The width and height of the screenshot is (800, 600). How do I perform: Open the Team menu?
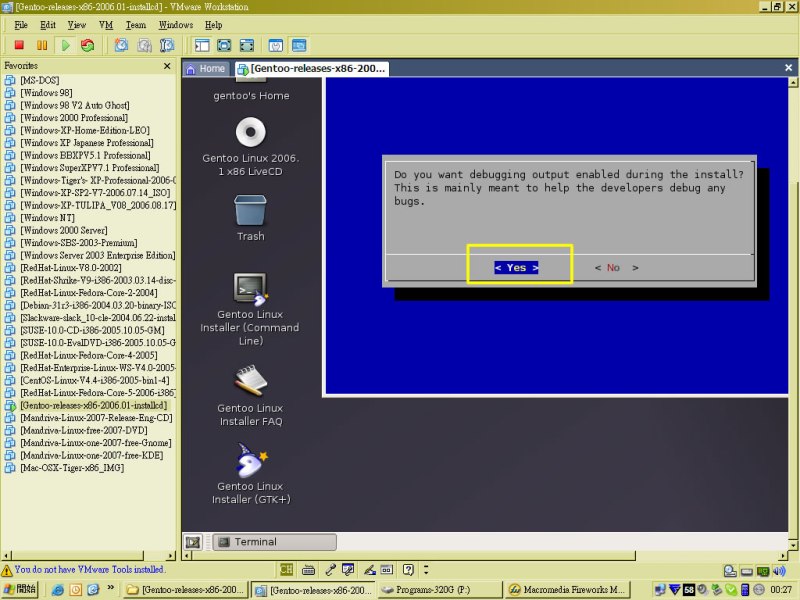pos(136,25)
